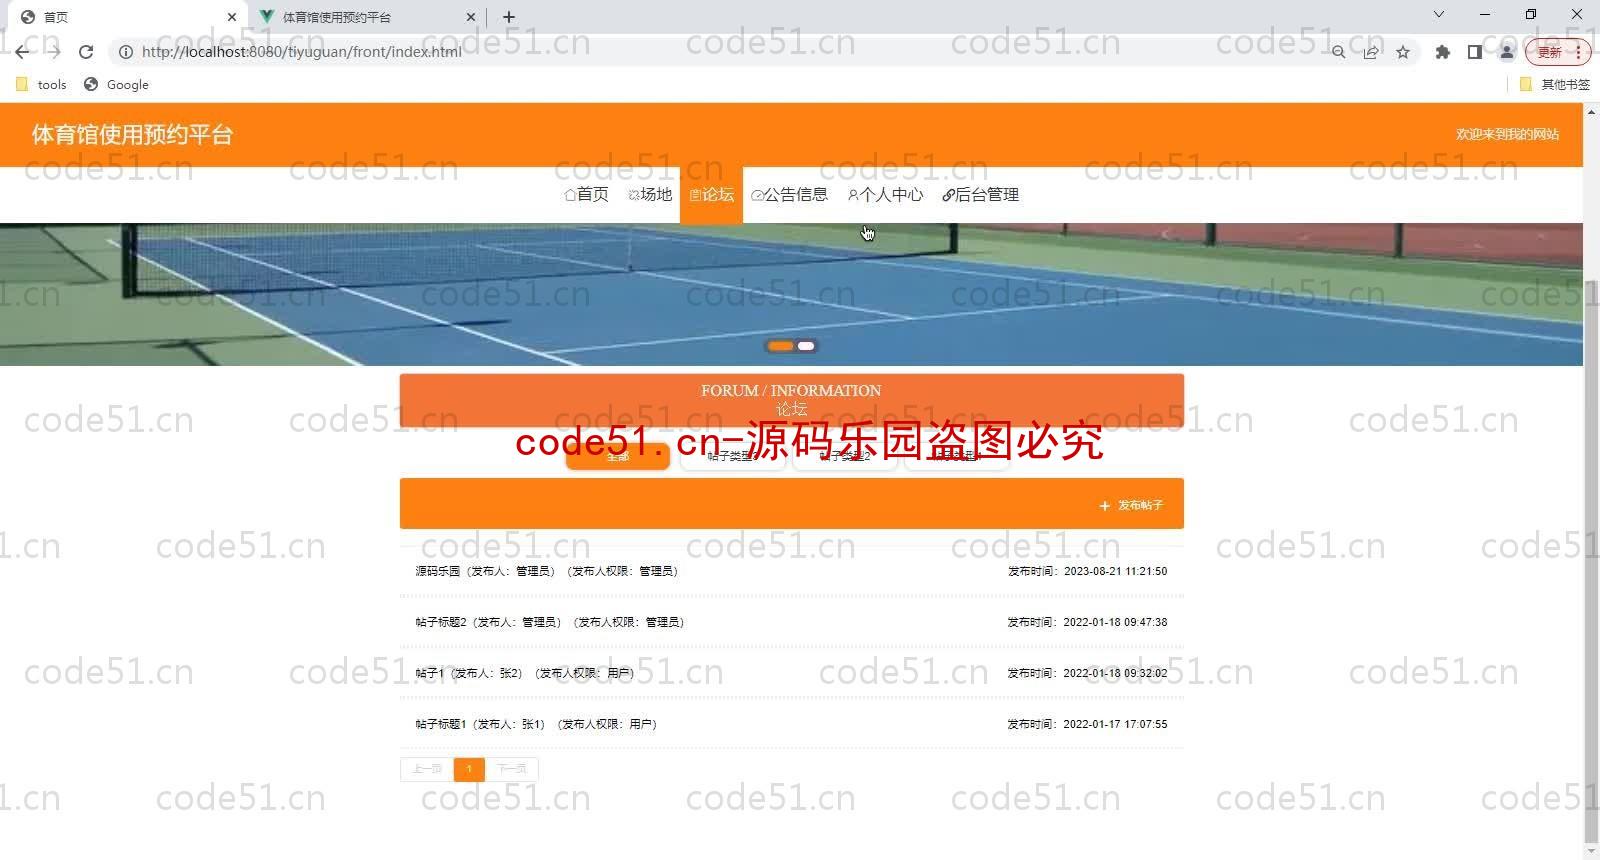Bookmark this page with the star icon
The image size is (1600, 860).
(x=1403, y=52)
